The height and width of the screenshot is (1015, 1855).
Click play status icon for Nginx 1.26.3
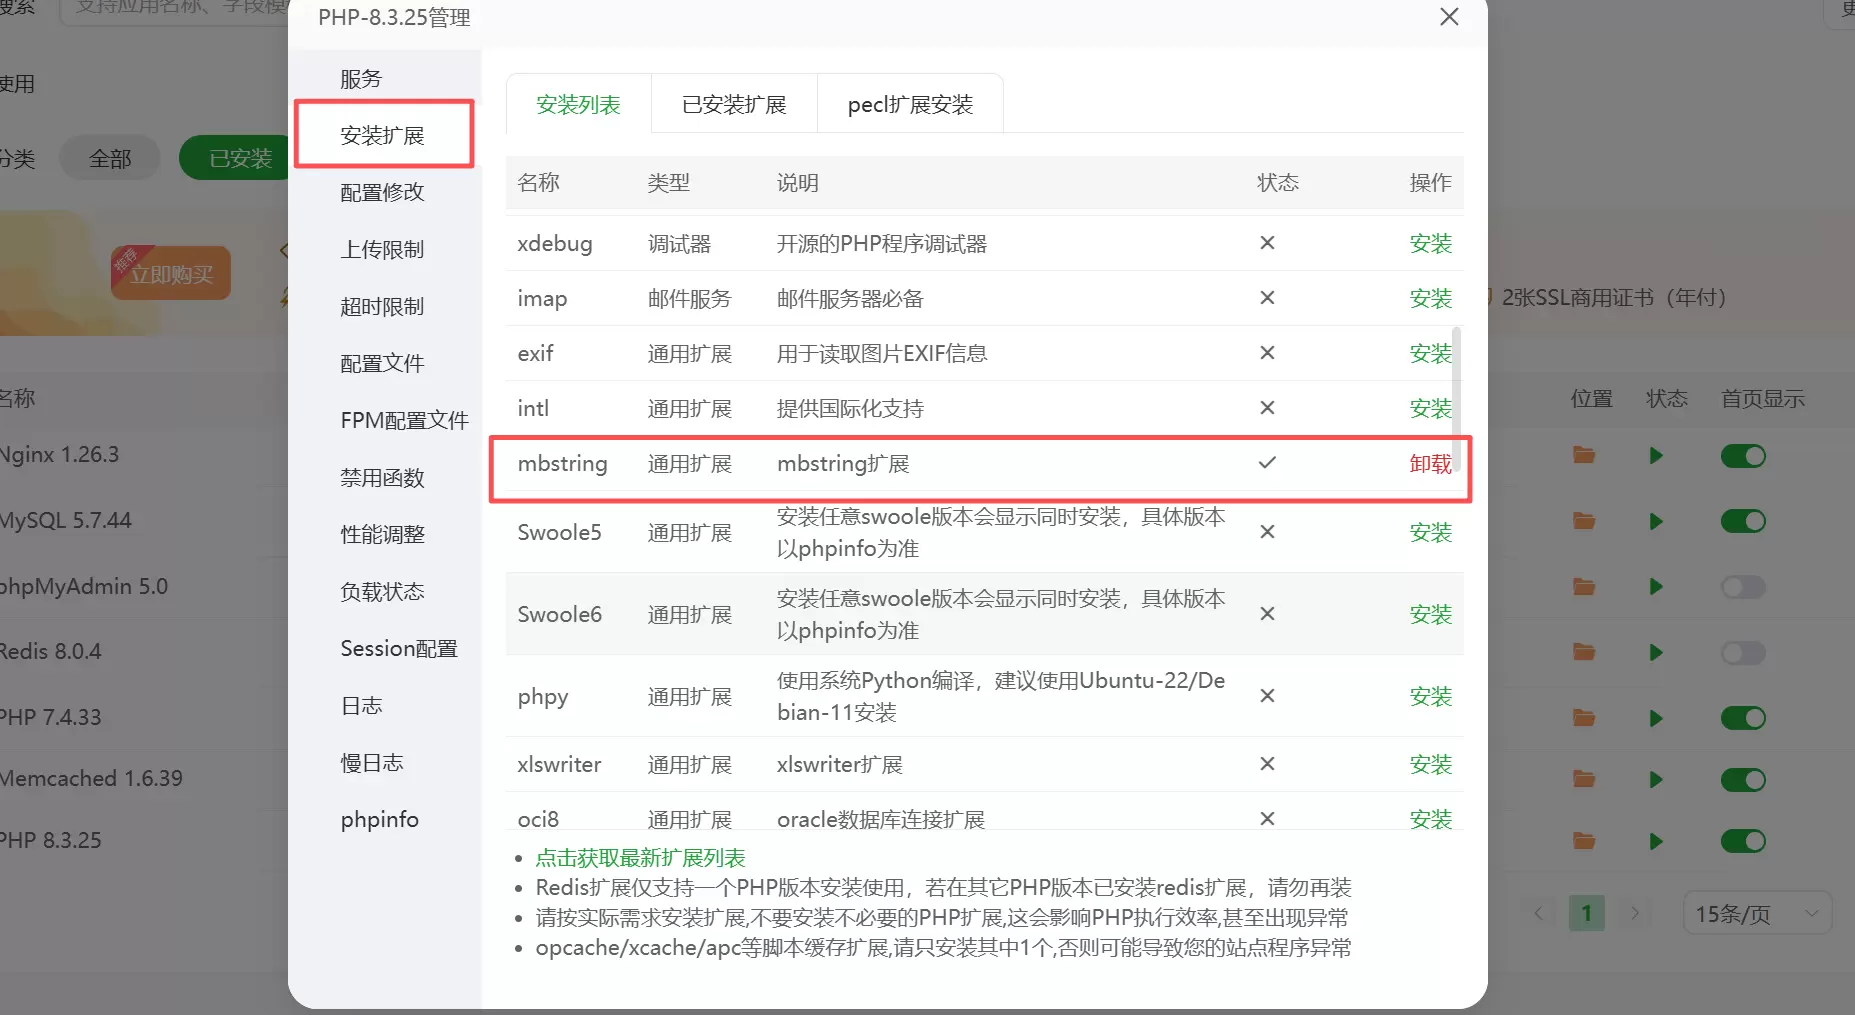pos(1656,456)
